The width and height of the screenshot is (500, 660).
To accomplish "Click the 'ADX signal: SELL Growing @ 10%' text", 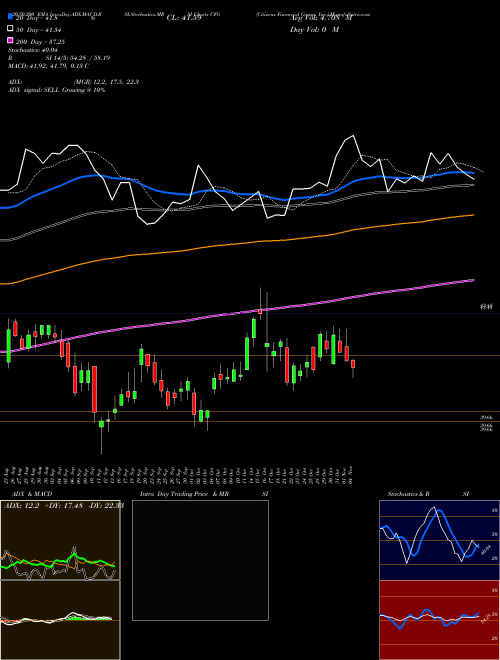I will pyautogui.click(x=56, y=90).
